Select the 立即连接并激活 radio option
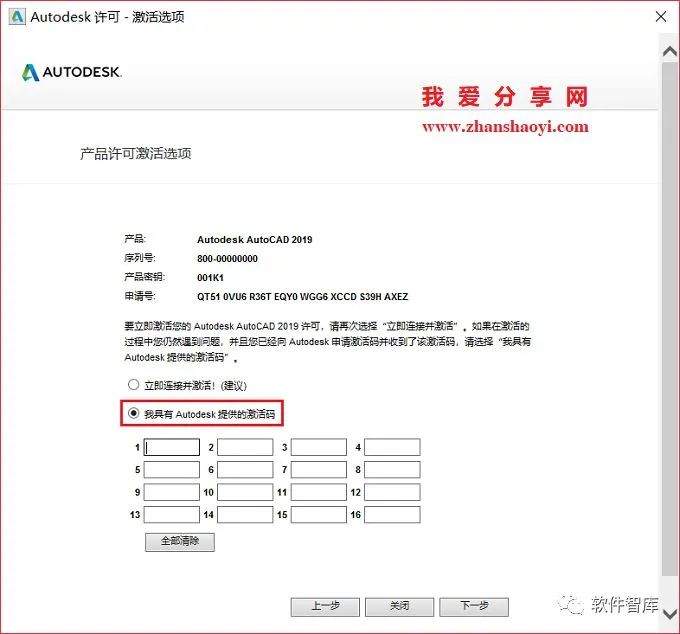This screenshot has width=680, height=634. tap(134, 385)
